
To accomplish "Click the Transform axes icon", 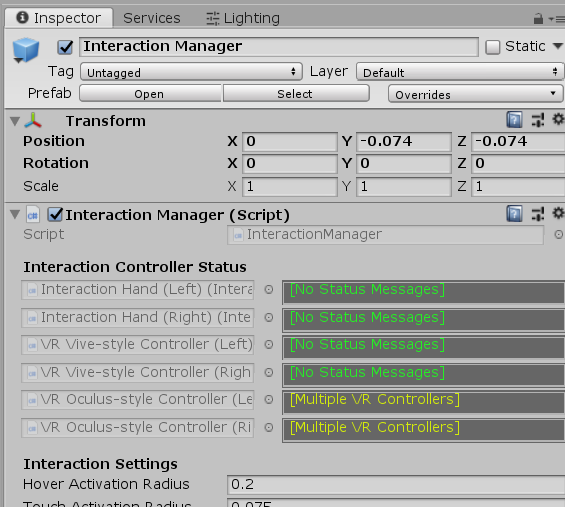I will click(x=33, y=121).
